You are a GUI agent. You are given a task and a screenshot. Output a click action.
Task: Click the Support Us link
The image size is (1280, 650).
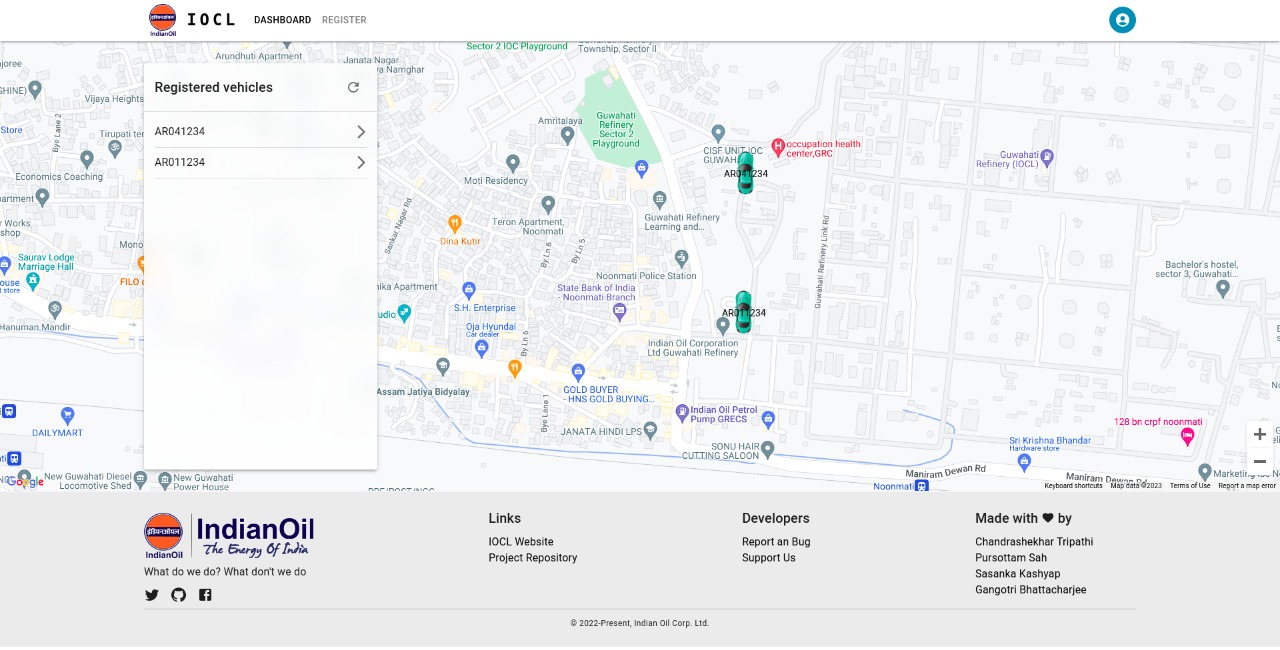769,558
